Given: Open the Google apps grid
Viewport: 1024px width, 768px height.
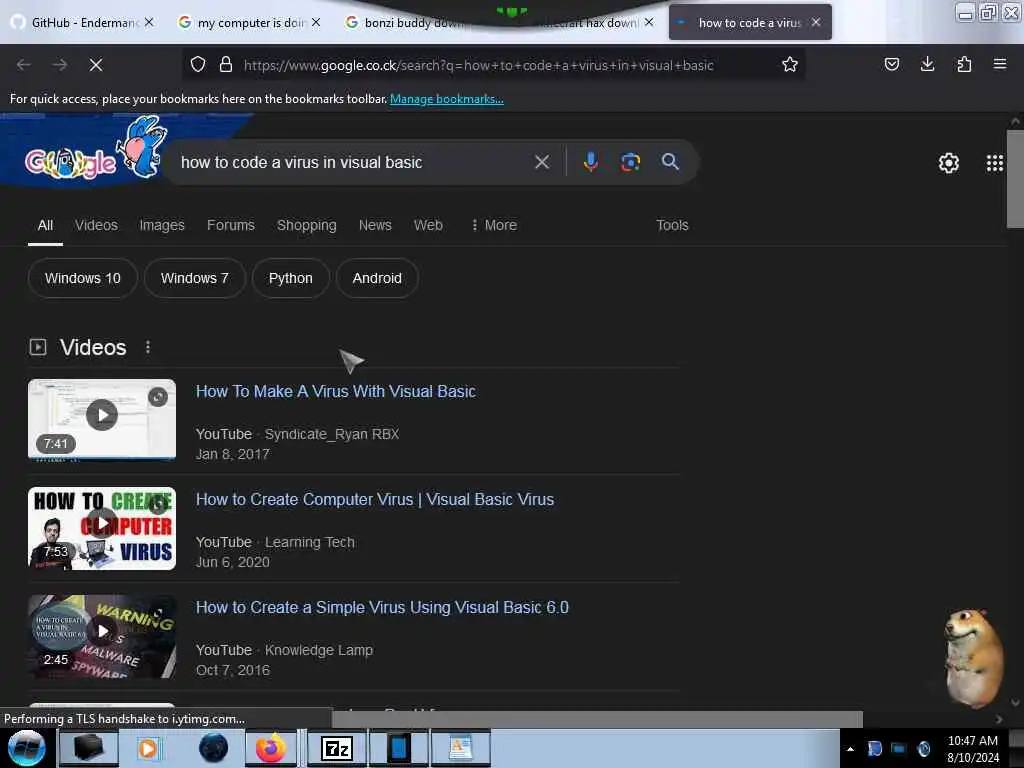Looking at the screenshot, I should [995, 163].
